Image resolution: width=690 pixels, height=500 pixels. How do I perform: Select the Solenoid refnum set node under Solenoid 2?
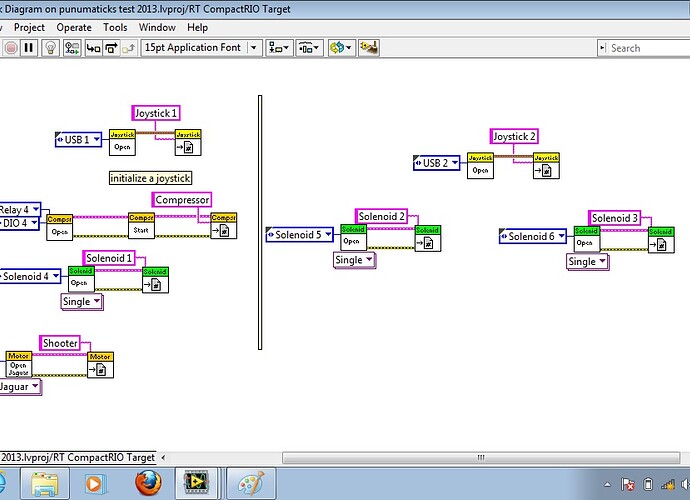[x=428, y=239]
